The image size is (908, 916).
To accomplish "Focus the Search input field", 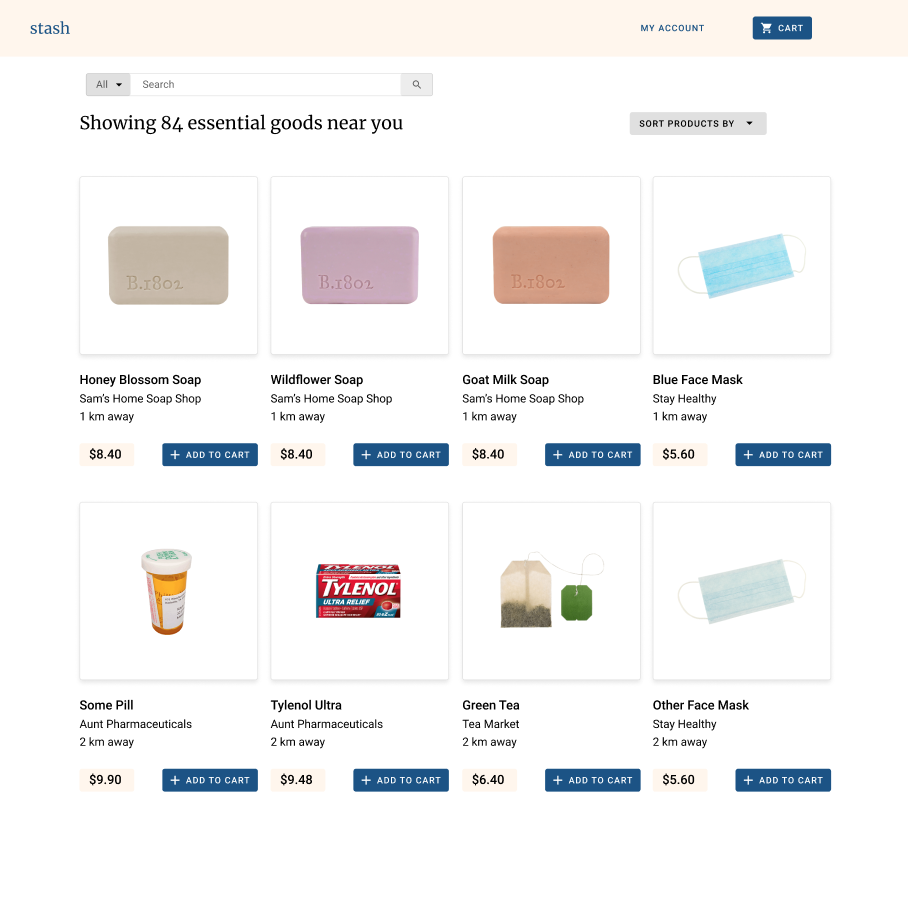I will coord(265,85).
